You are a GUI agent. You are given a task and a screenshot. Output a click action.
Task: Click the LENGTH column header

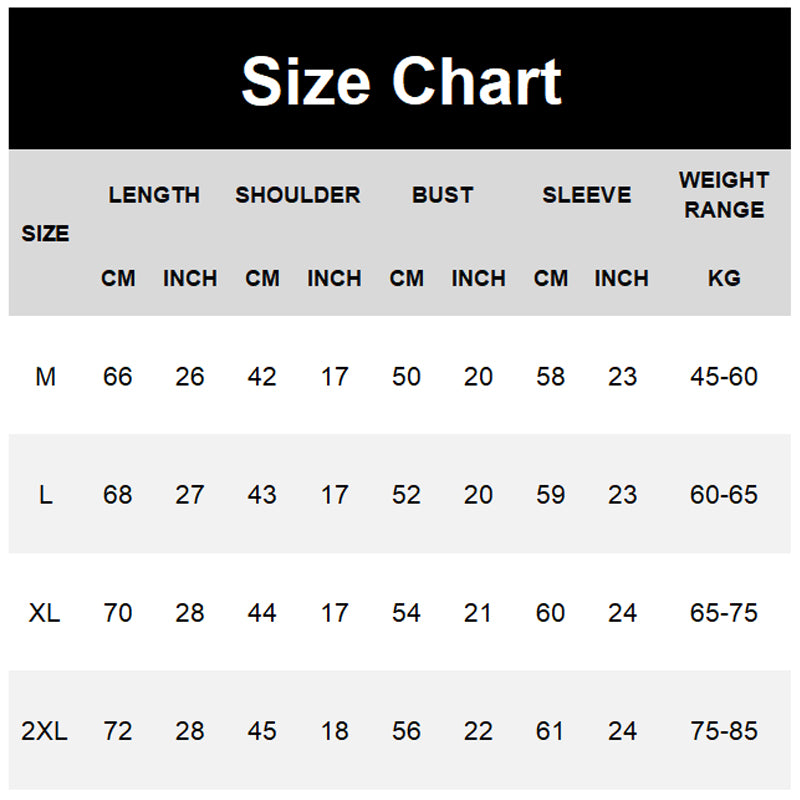(x=154, y=195)
